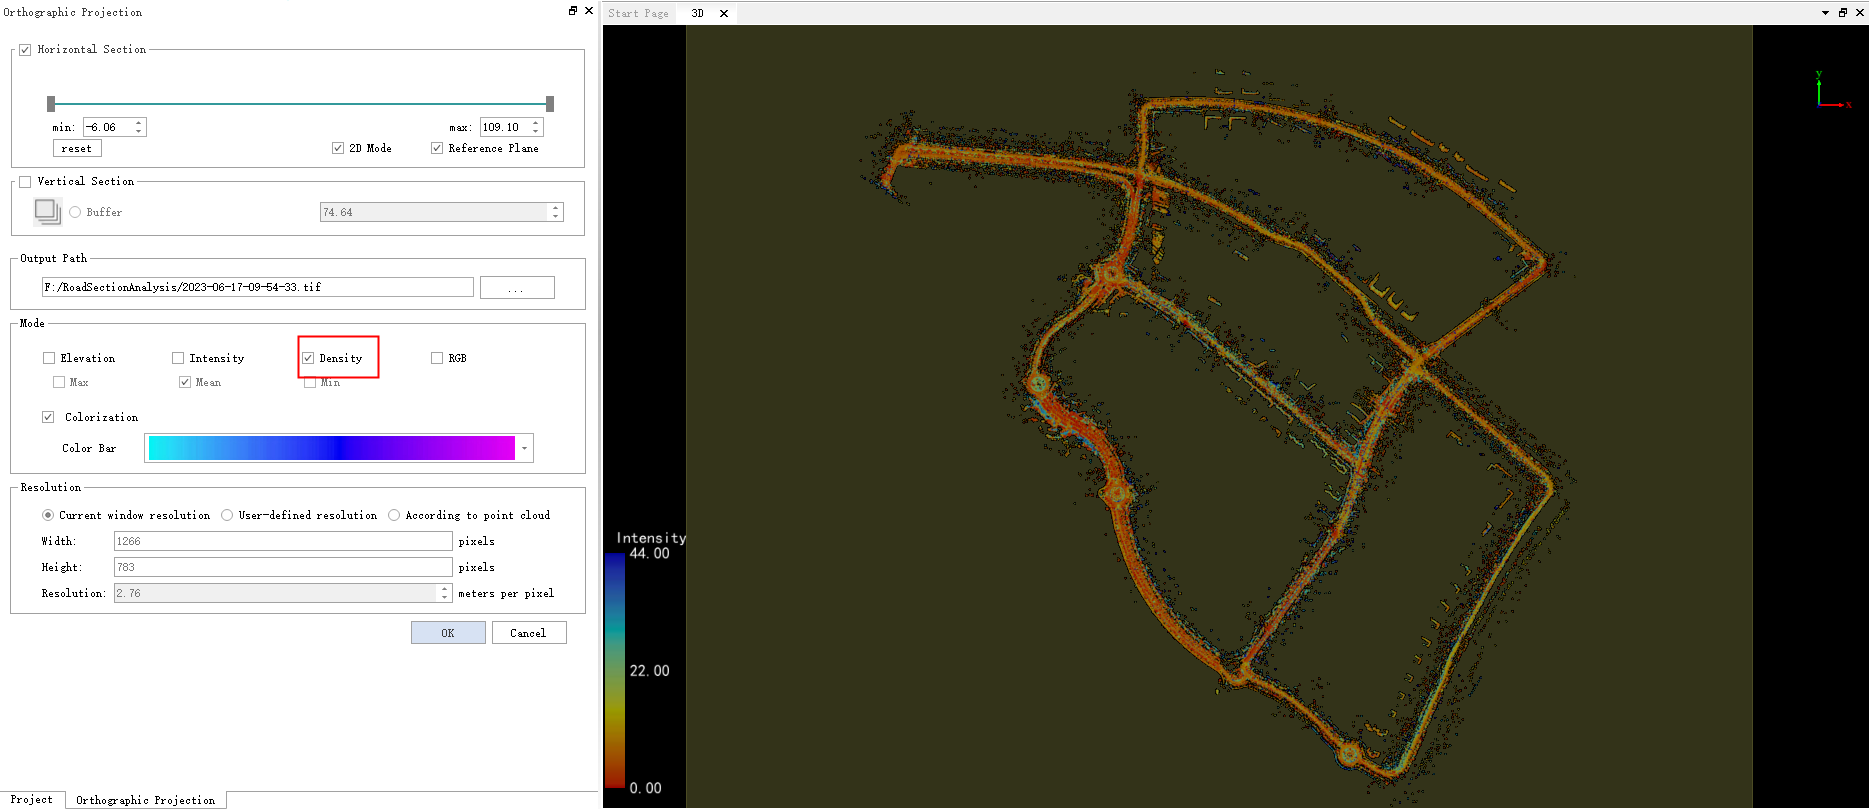Viewport: 1869px width, 809px height.
Task: Toggle the Reference Plane checkbox
Action: (437, 148)
